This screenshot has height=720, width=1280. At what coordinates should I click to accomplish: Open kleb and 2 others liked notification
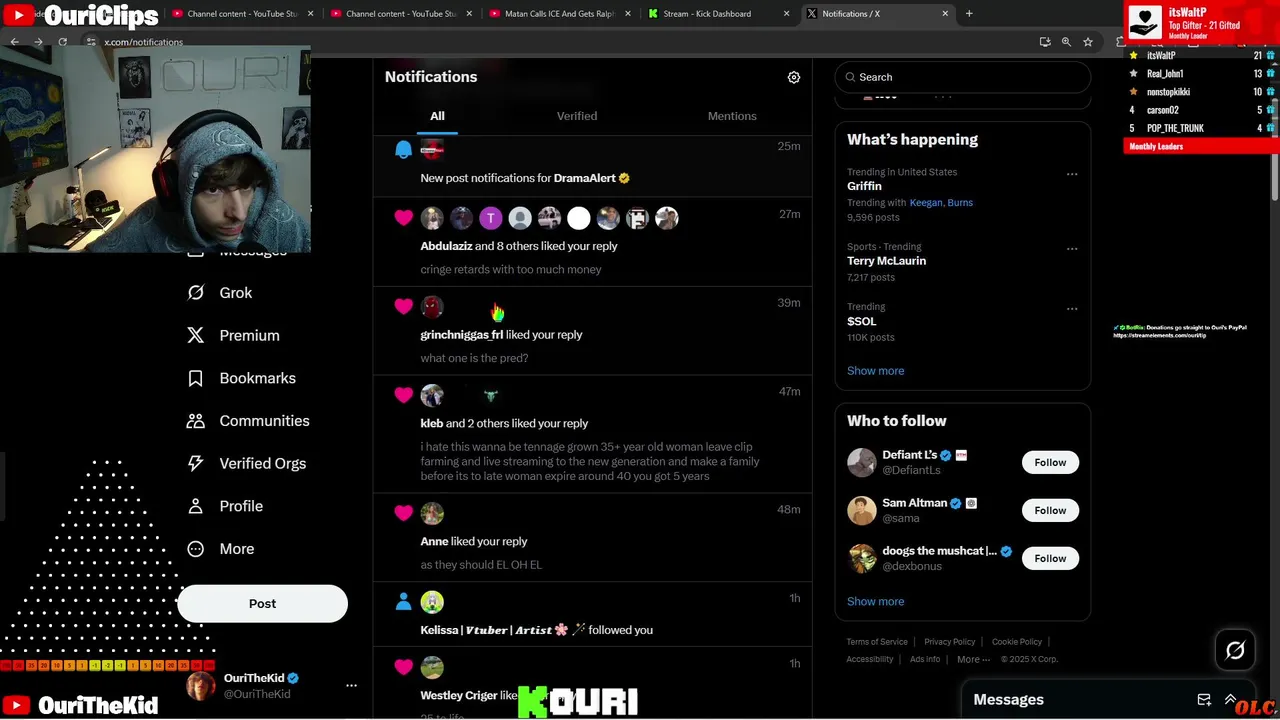click(x=593, y=435)
